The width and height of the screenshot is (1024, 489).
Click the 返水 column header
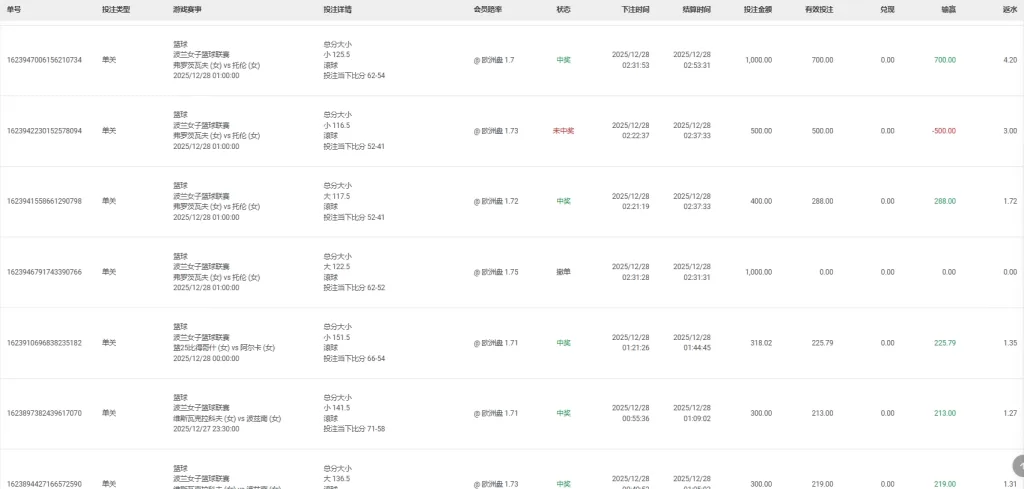(1009, 9)
